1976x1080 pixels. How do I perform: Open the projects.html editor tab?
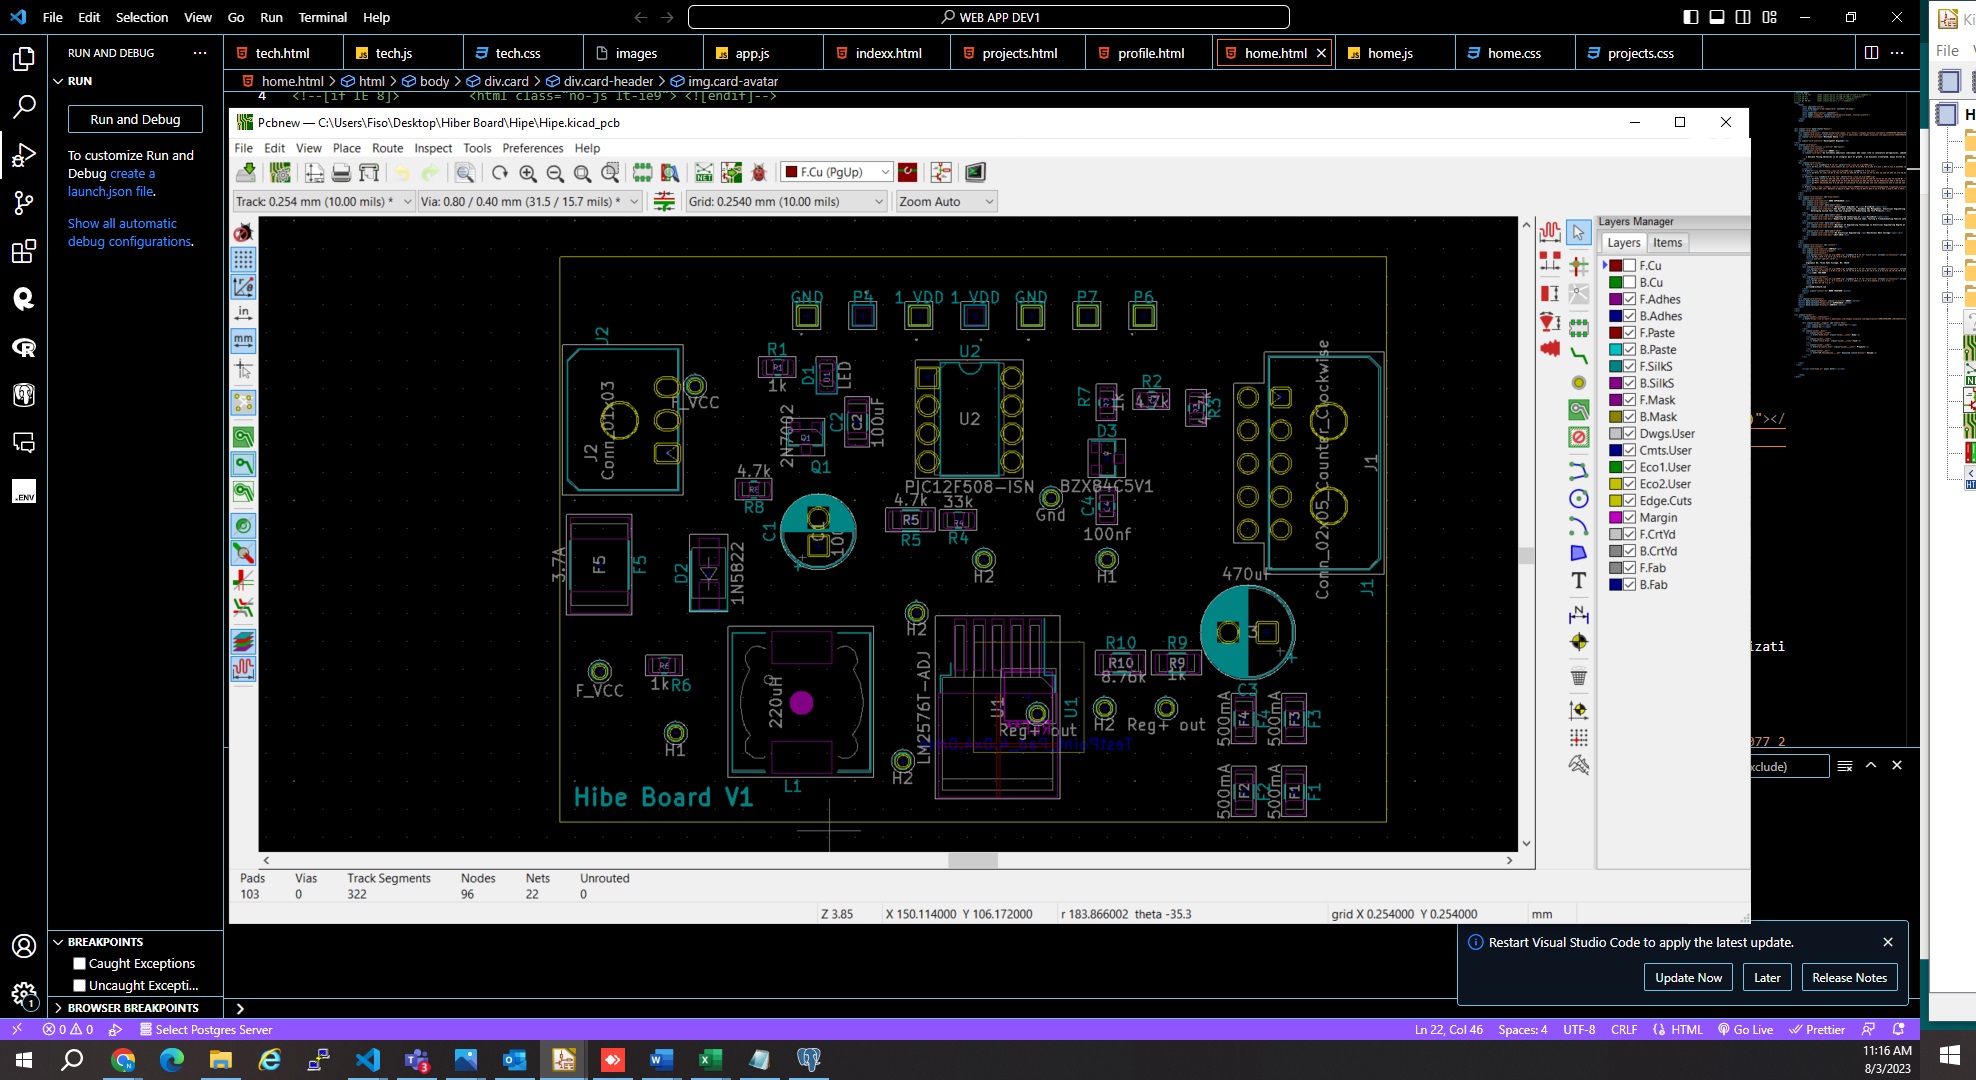1019,53
